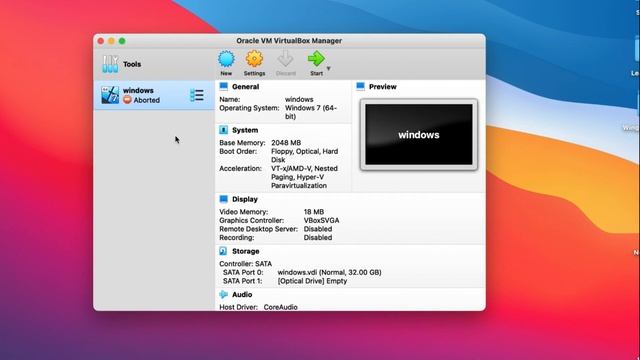The width and height of the screenshot is (640, 360).
Task: Open the System section header
Action: (245, 130)
